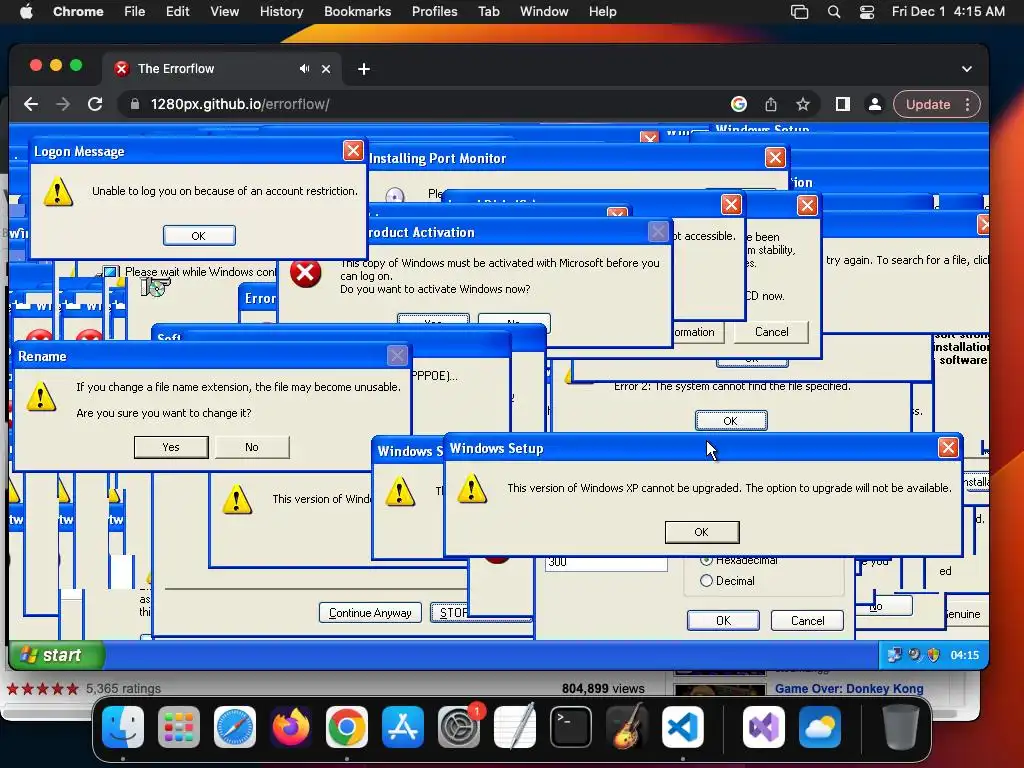The image size is (1024, 768).
Task: Open Finder from the Dock
Action: (x=123, y=727)
